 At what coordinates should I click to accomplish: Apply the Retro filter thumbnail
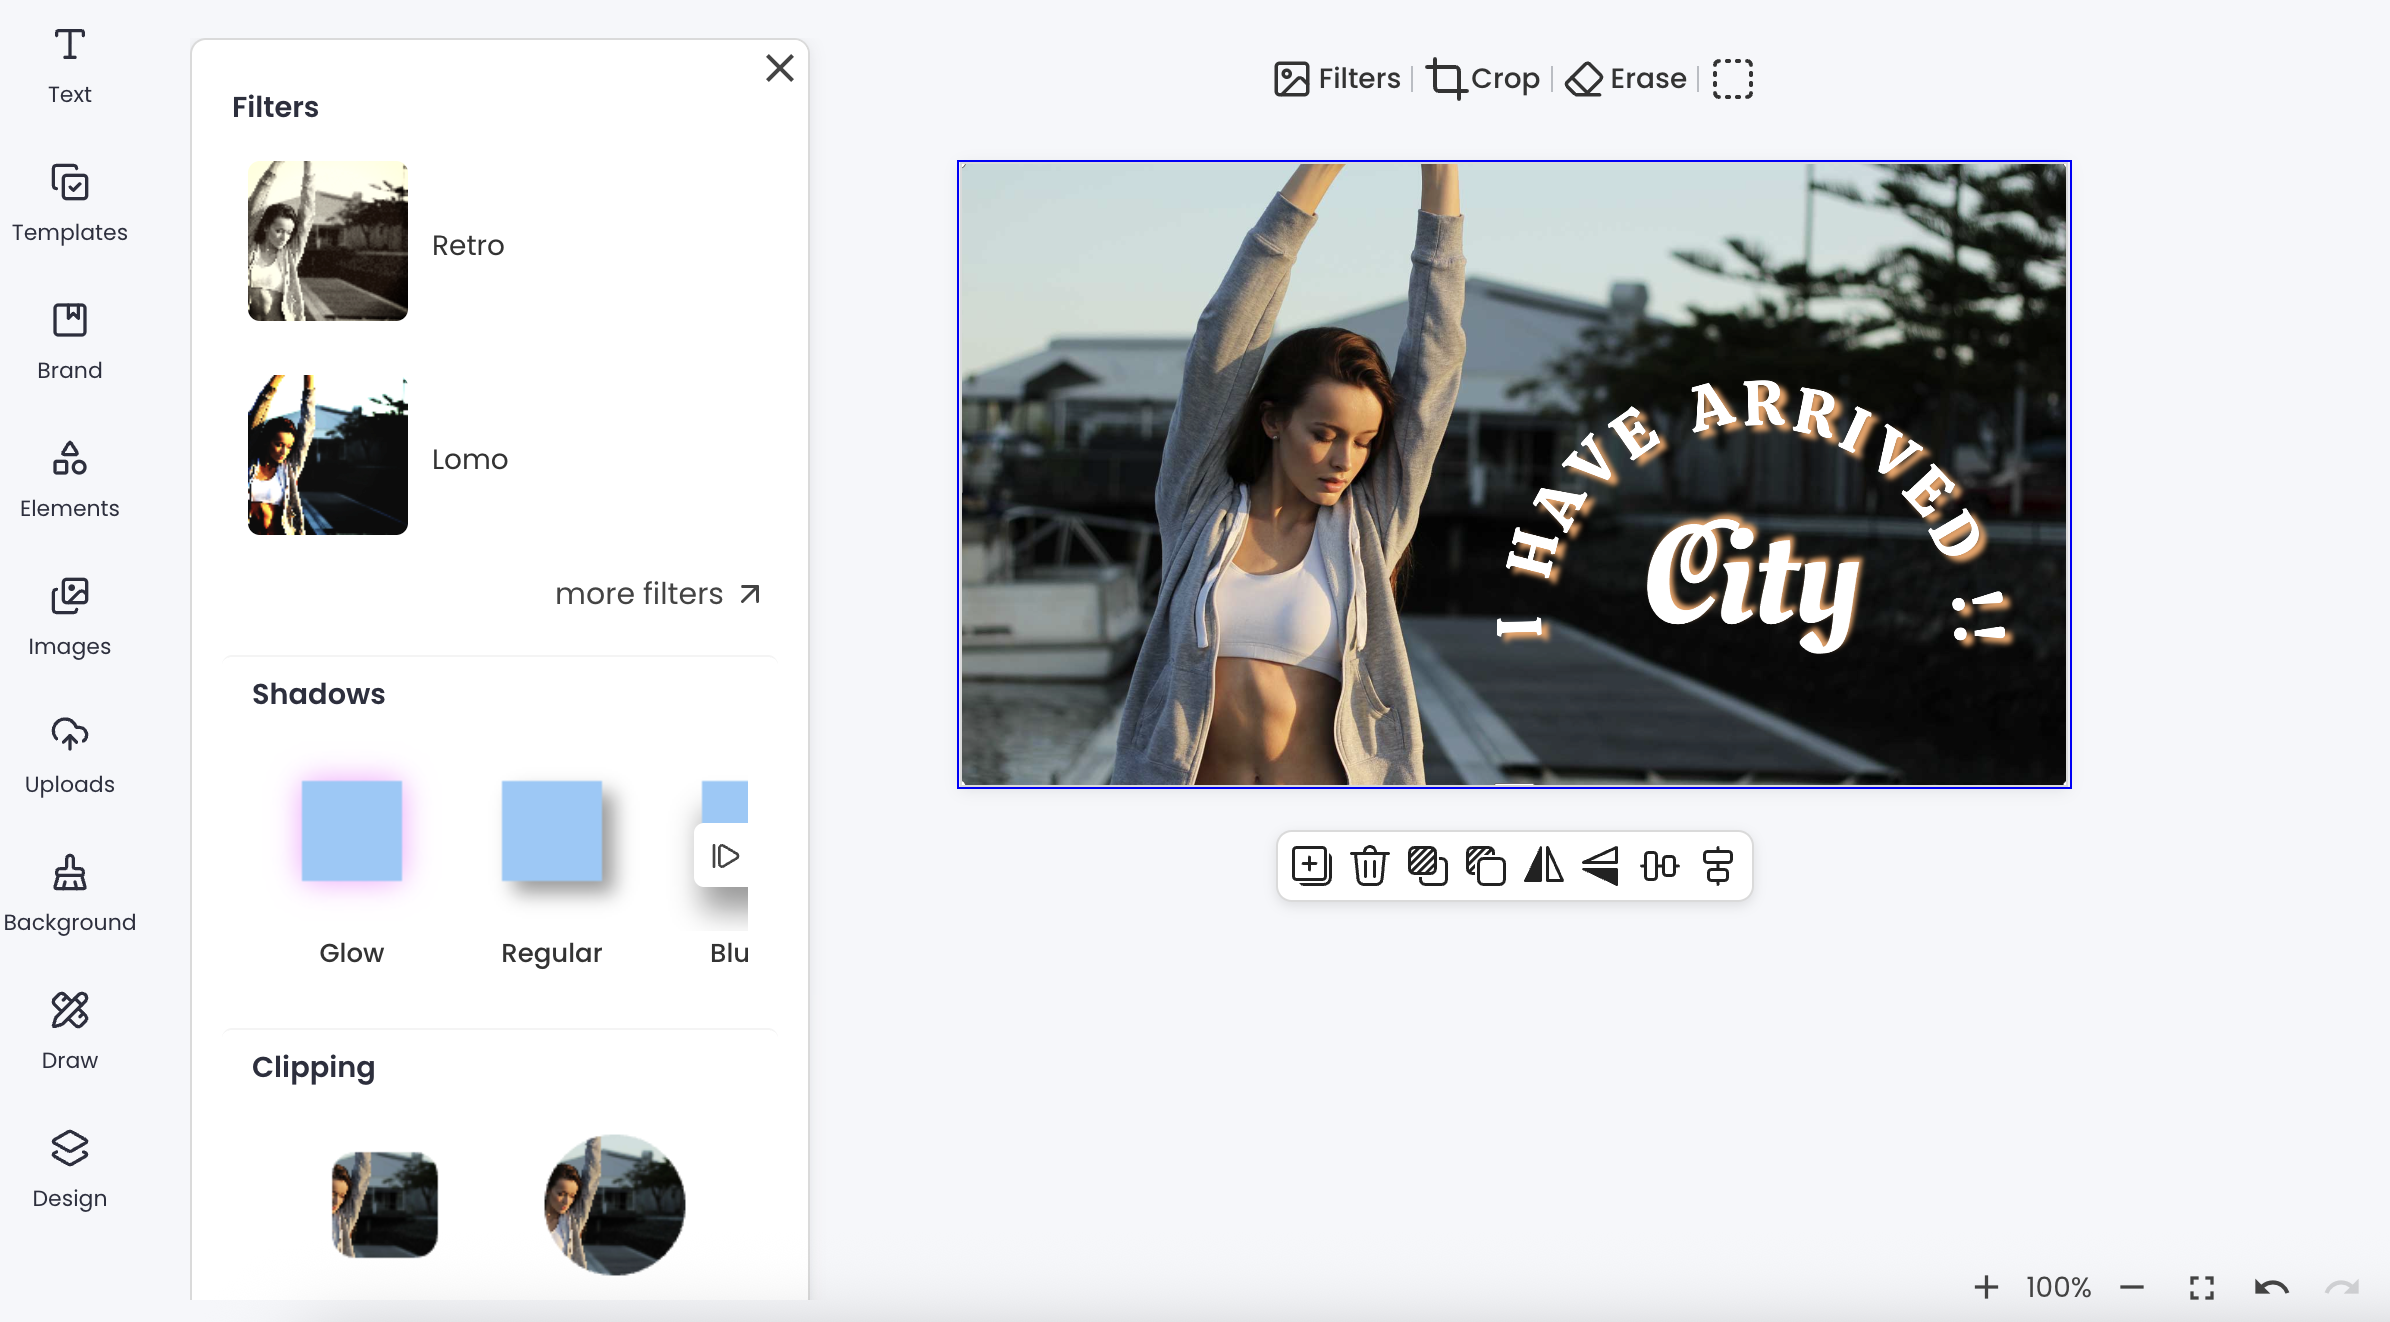tap(328, 241)
